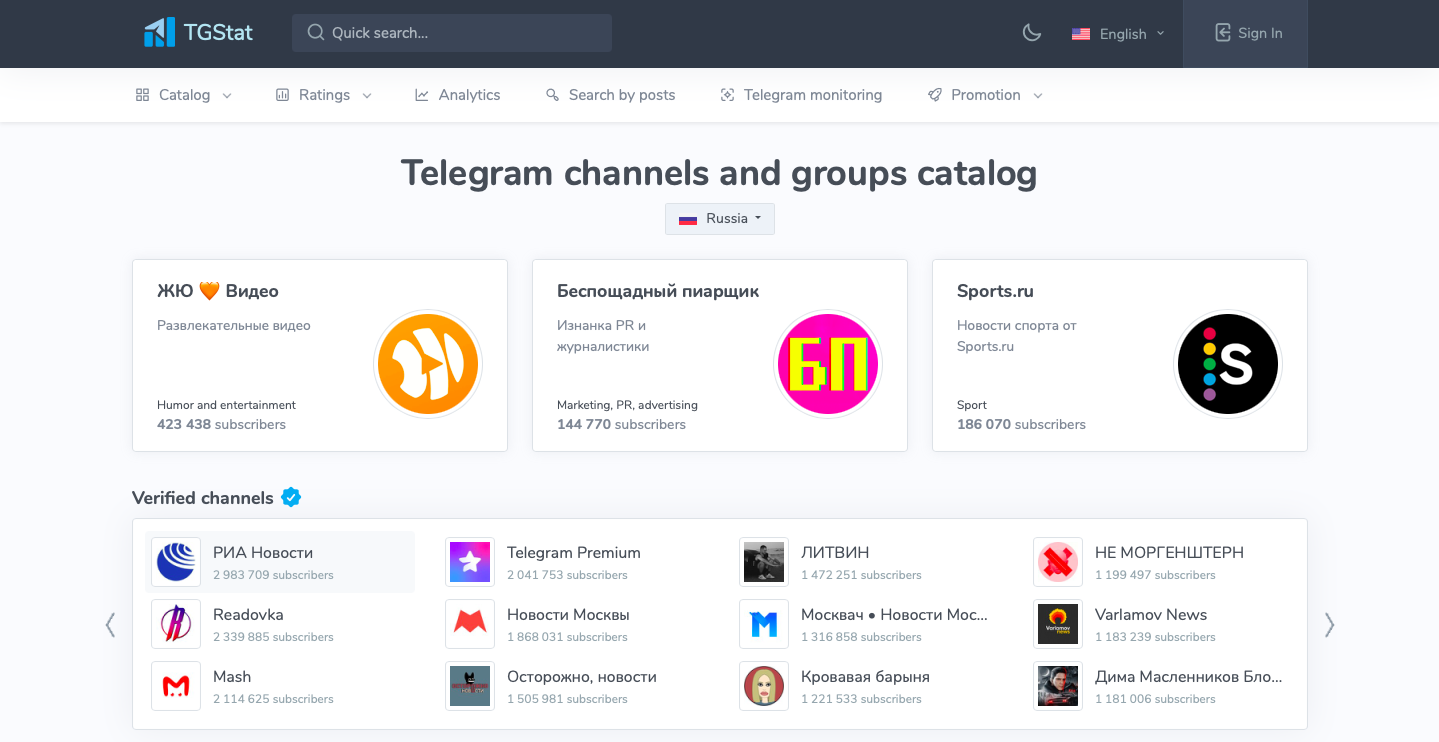Open the Sports.ru black S avatar

[x=1228, y=364]
